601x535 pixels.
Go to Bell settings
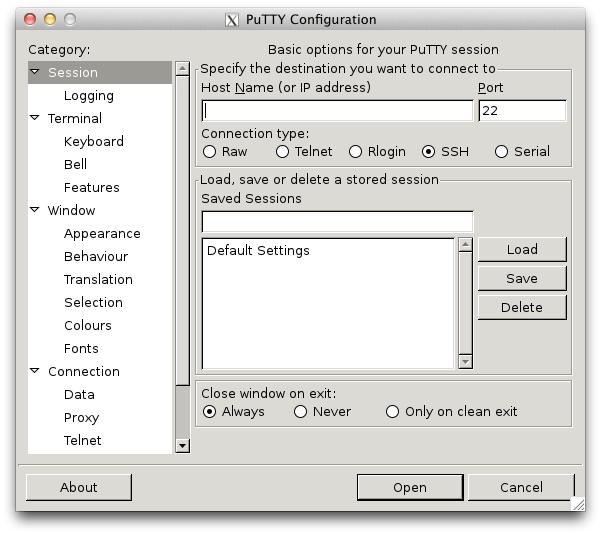(x=76, y=164)
